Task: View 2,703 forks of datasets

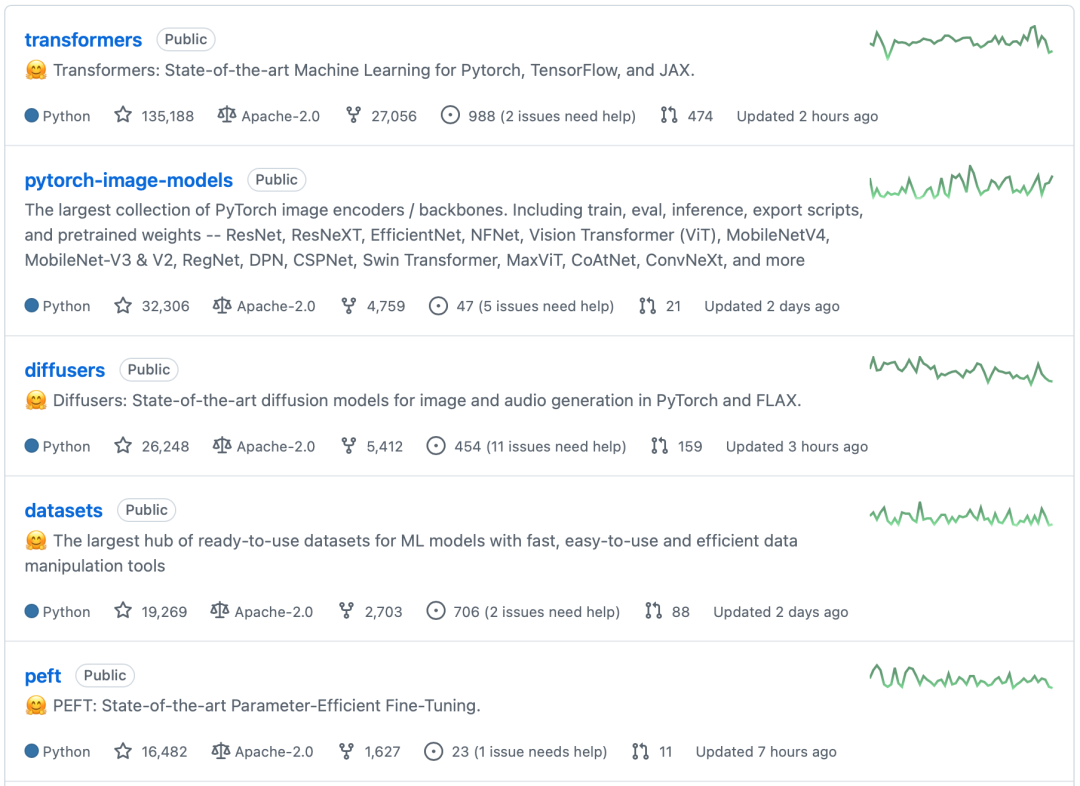Action: [383, 612]
